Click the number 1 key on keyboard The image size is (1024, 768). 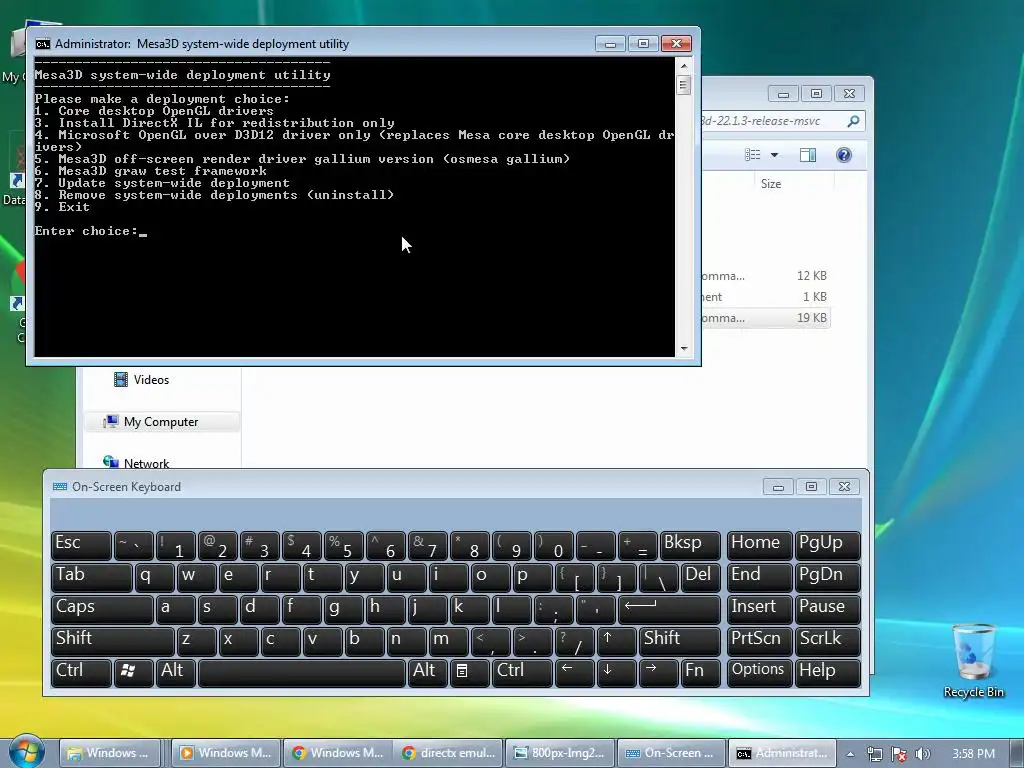tap(176, 545)
